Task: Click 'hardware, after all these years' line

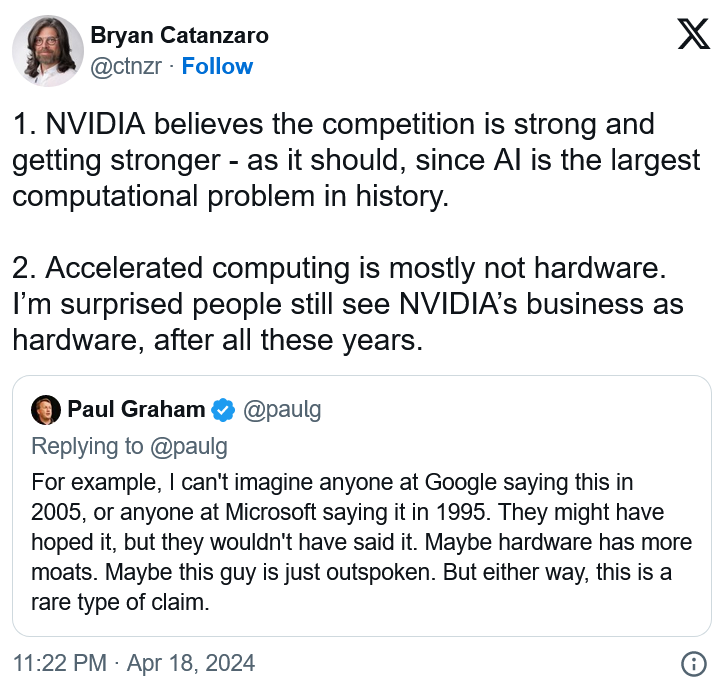Action: [x=218, y=340]
